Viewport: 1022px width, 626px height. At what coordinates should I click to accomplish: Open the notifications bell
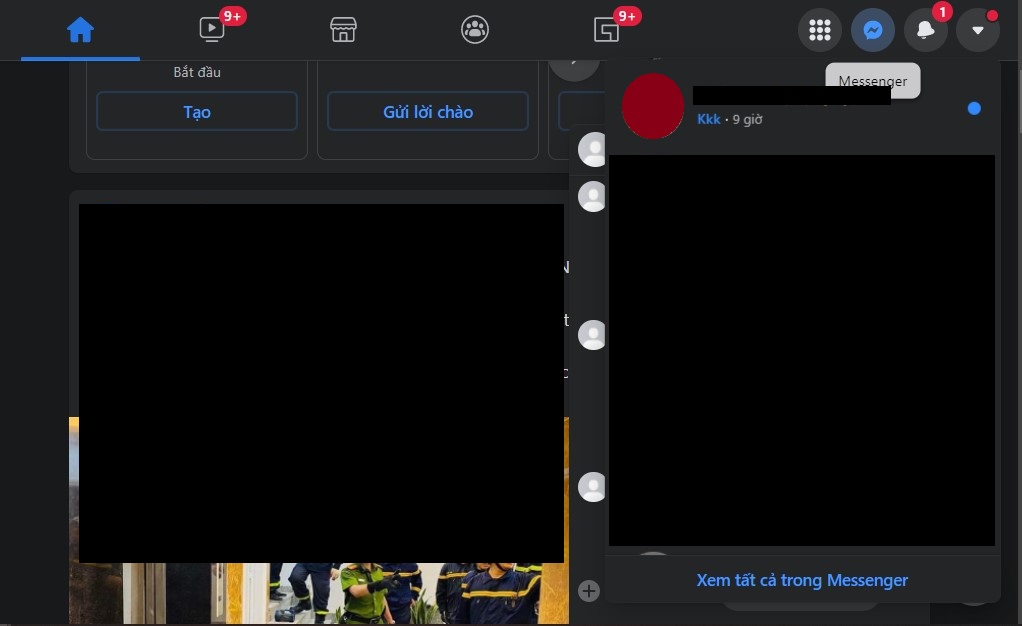(x=926, y=30)
